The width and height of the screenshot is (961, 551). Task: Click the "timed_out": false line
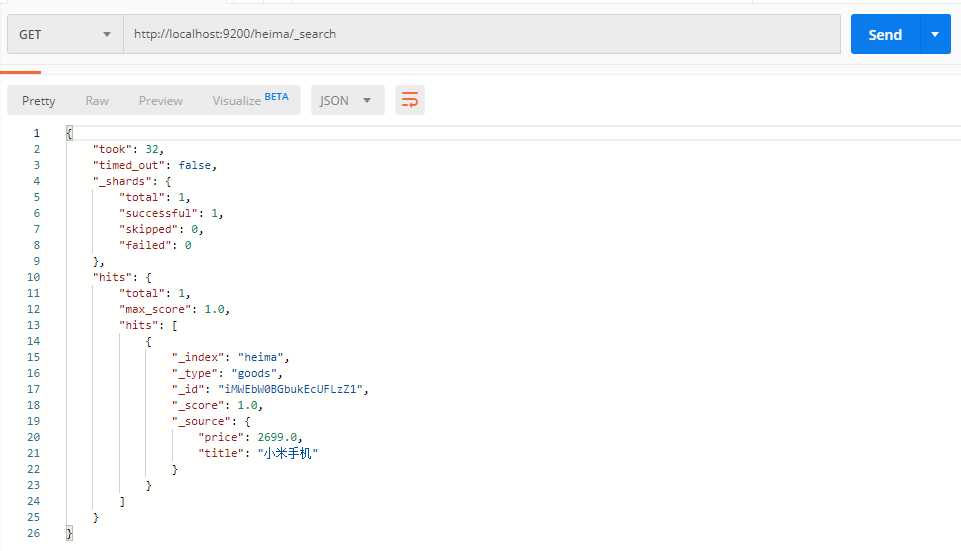tap(154, 165)
